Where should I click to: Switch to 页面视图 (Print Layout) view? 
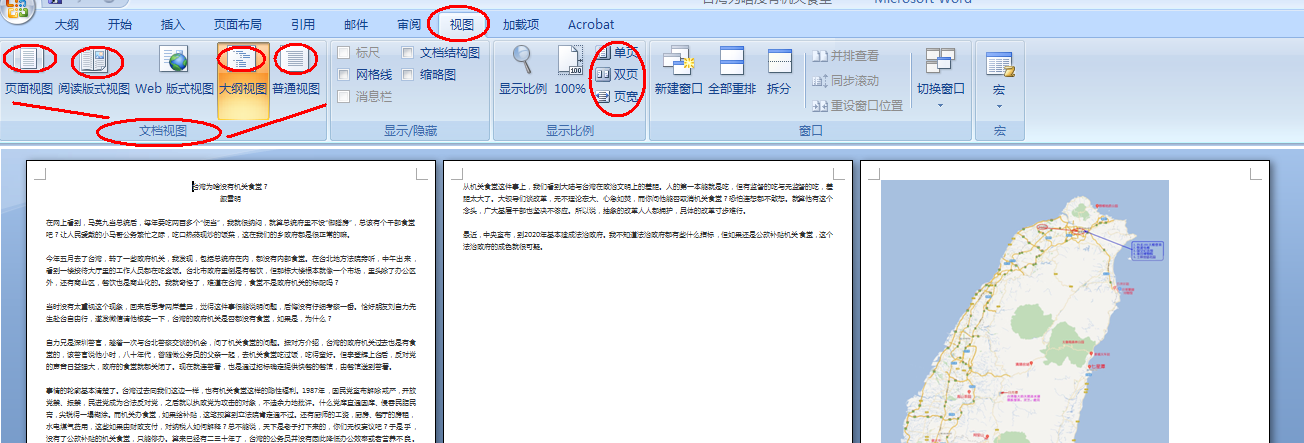29,70
